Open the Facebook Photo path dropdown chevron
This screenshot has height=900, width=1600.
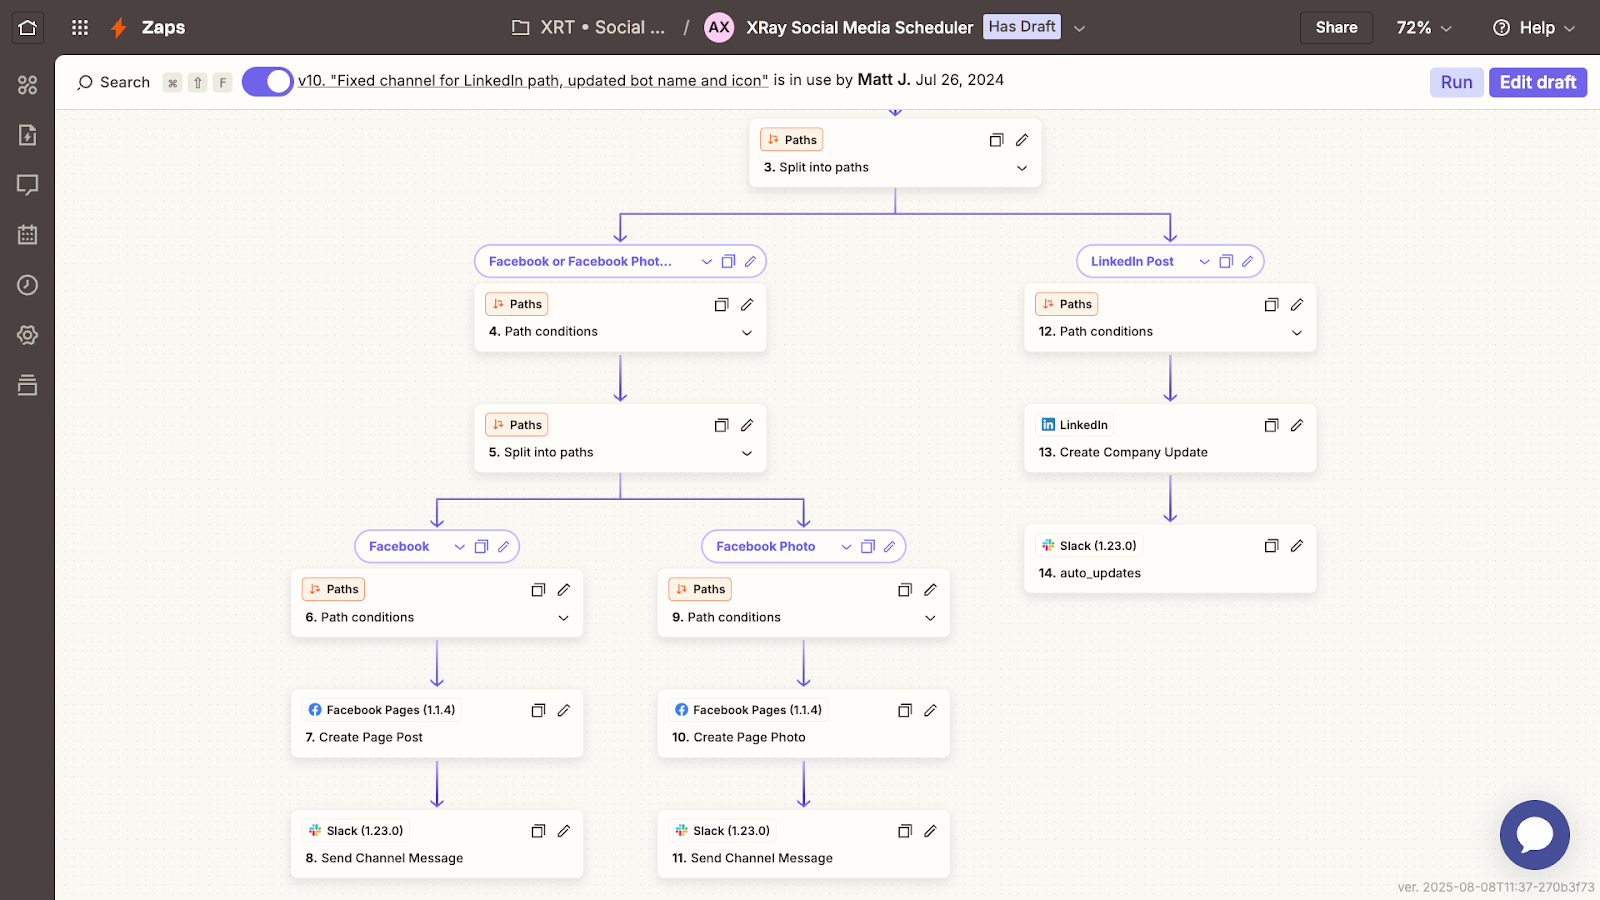click(846, 546)
